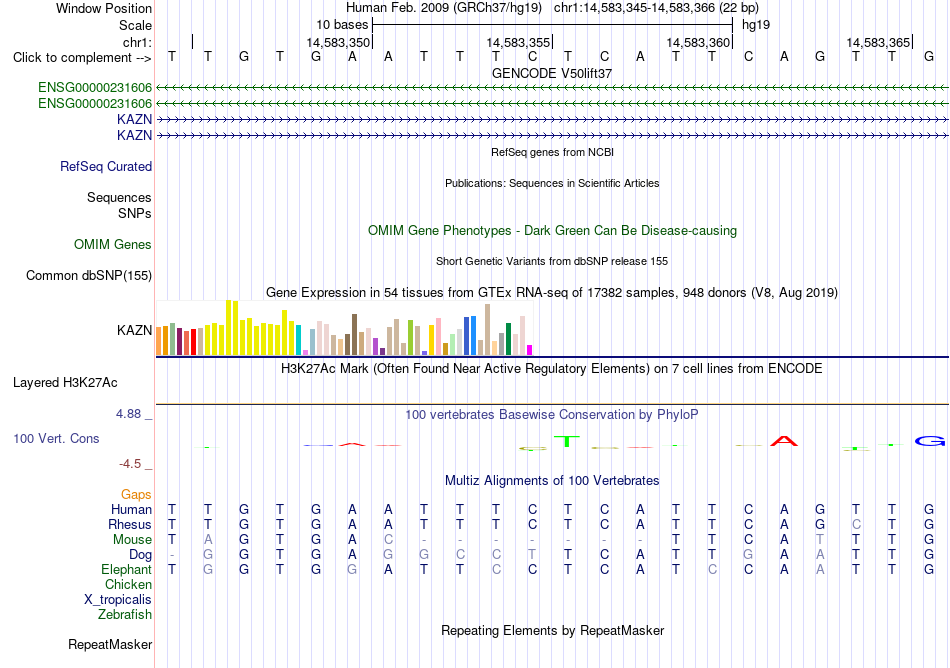This screenshot has width=950, height=668.
Task: Click the 'KAZN' label beside GTEx bar chart
Action: pos(135,330)
